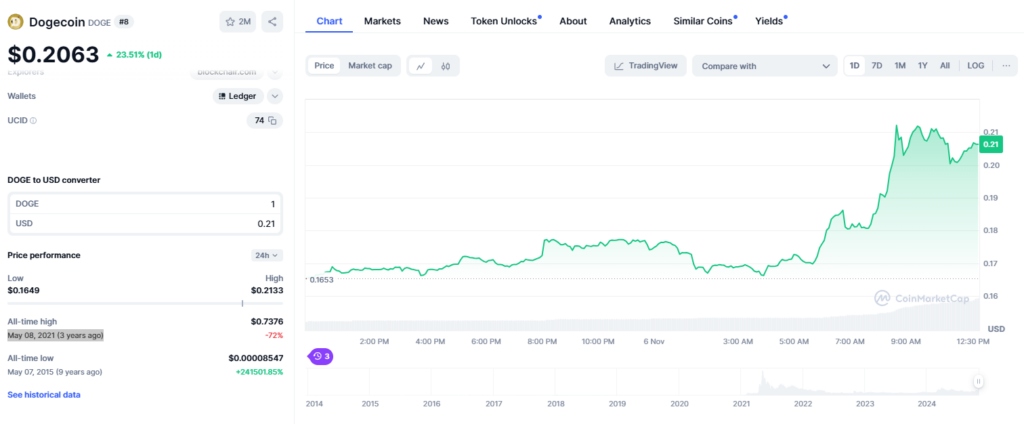Screen dimensions: 1024x424
Task: Click the $0.7376 all-time high value
Action: coord(267,321)
